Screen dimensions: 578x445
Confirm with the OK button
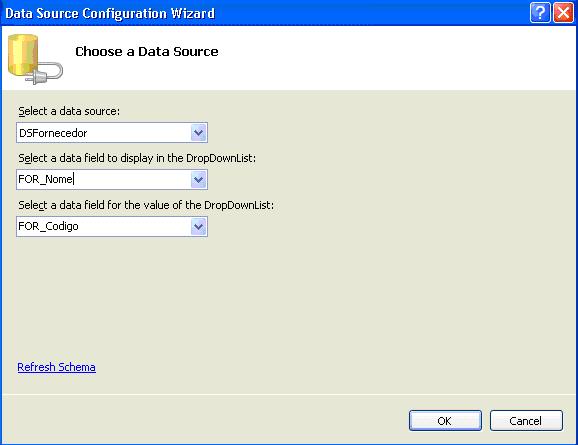445,421
